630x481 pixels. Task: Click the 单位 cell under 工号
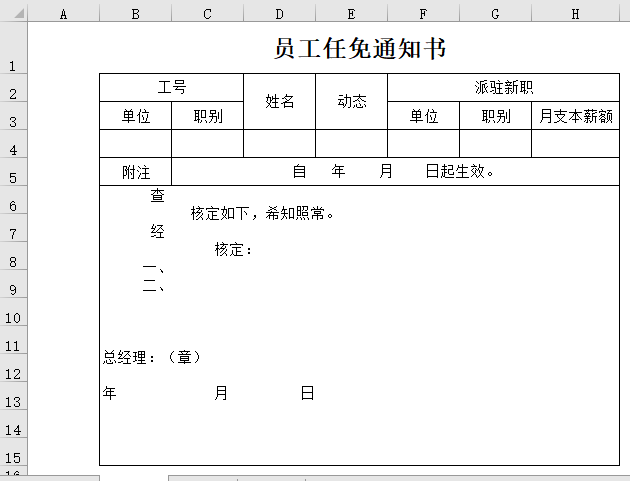click(x=135, y=116)
